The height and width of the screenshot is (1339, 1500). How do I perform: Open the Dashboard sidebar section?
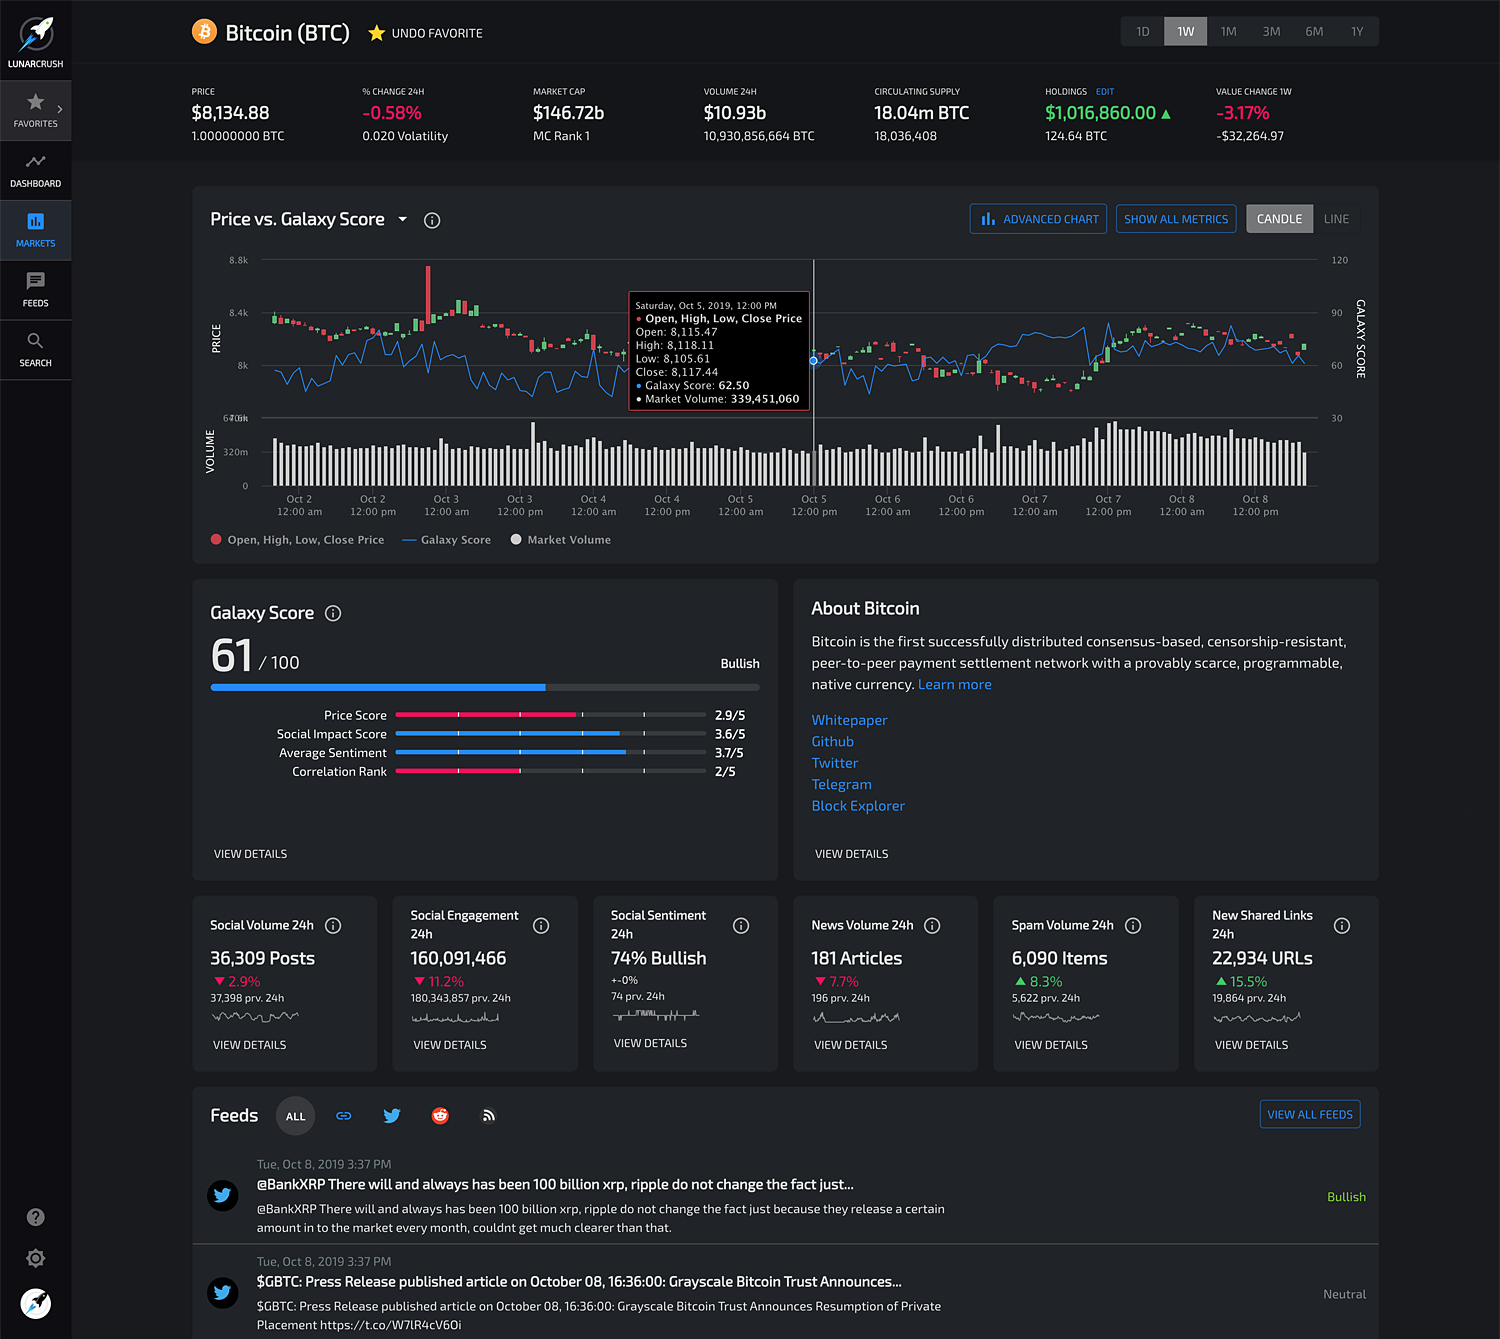(35, 170)
